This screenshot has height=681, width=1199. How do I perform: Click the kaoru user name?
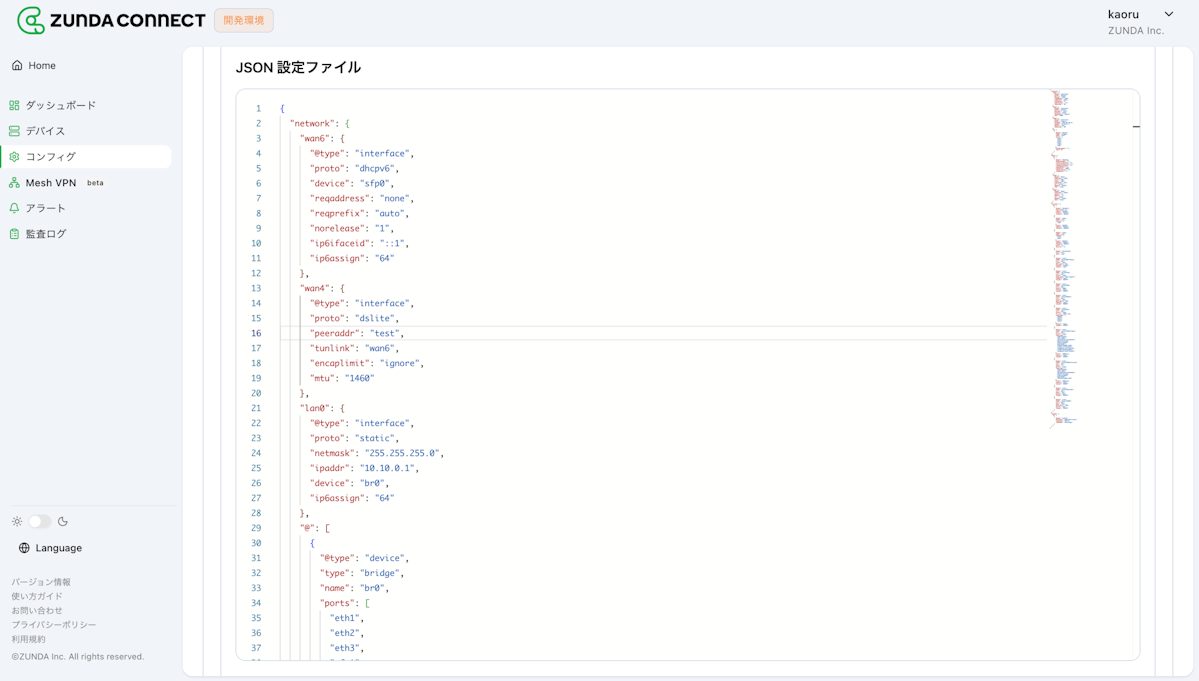1123,15
